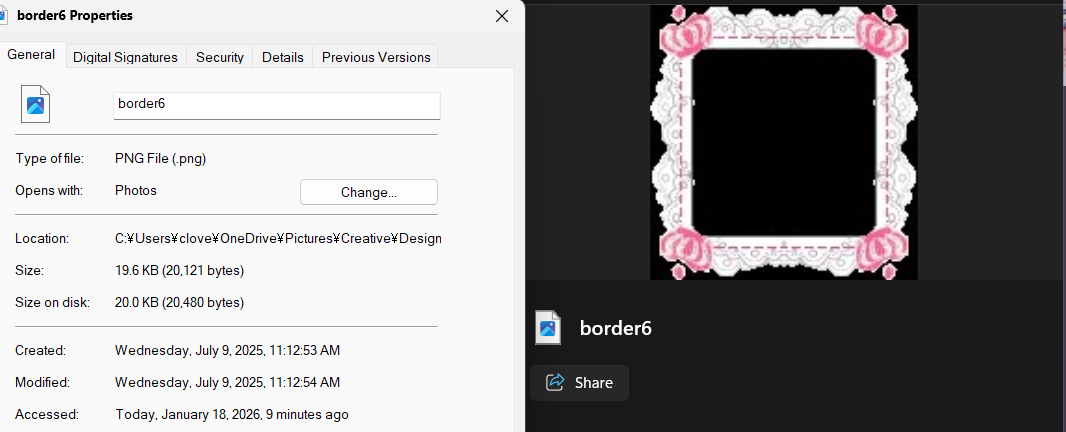Click the 'Photos' opens-with value

click(x=136, y=190)
